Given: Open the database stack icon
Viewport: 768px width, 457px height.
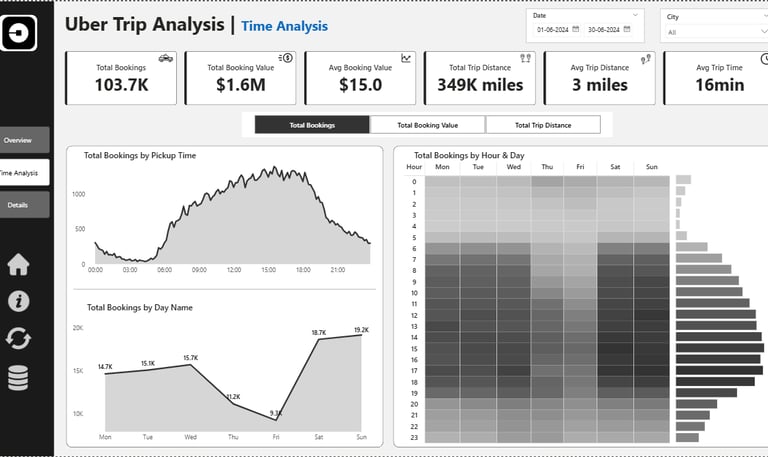Looking at the screenshot, I should point(18,378).
